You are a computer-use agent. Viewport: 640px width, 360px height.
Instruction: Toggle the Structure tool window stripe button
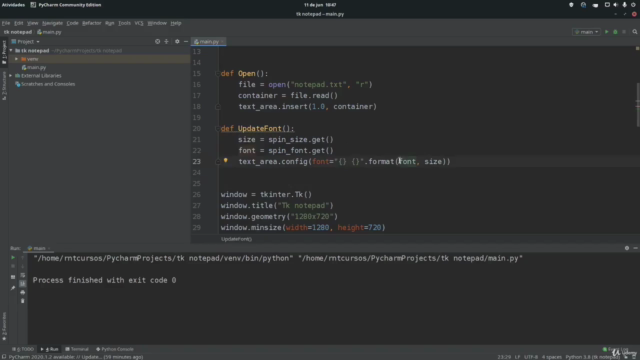4,86
